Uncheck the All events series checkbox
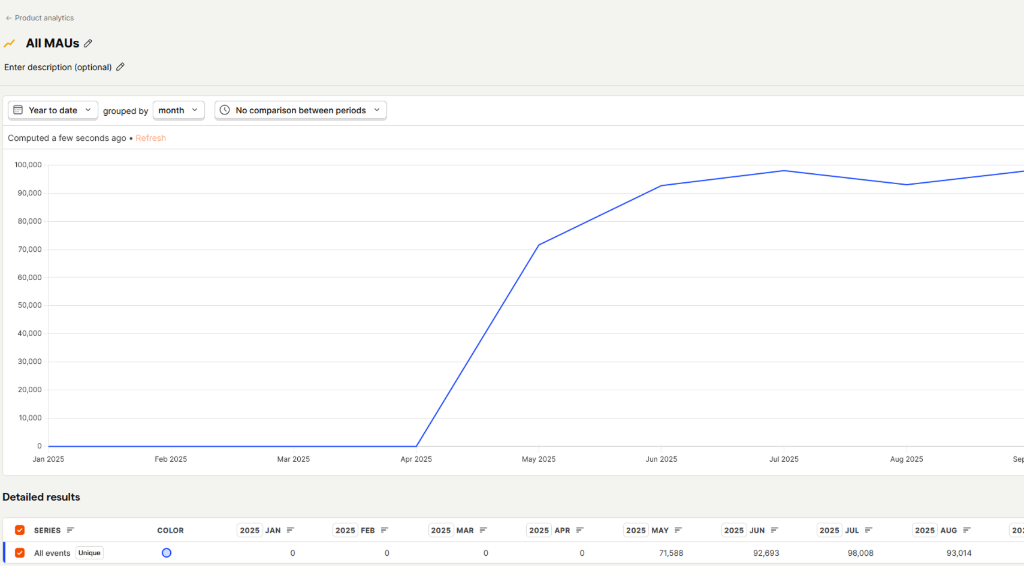 coord(20,553)
